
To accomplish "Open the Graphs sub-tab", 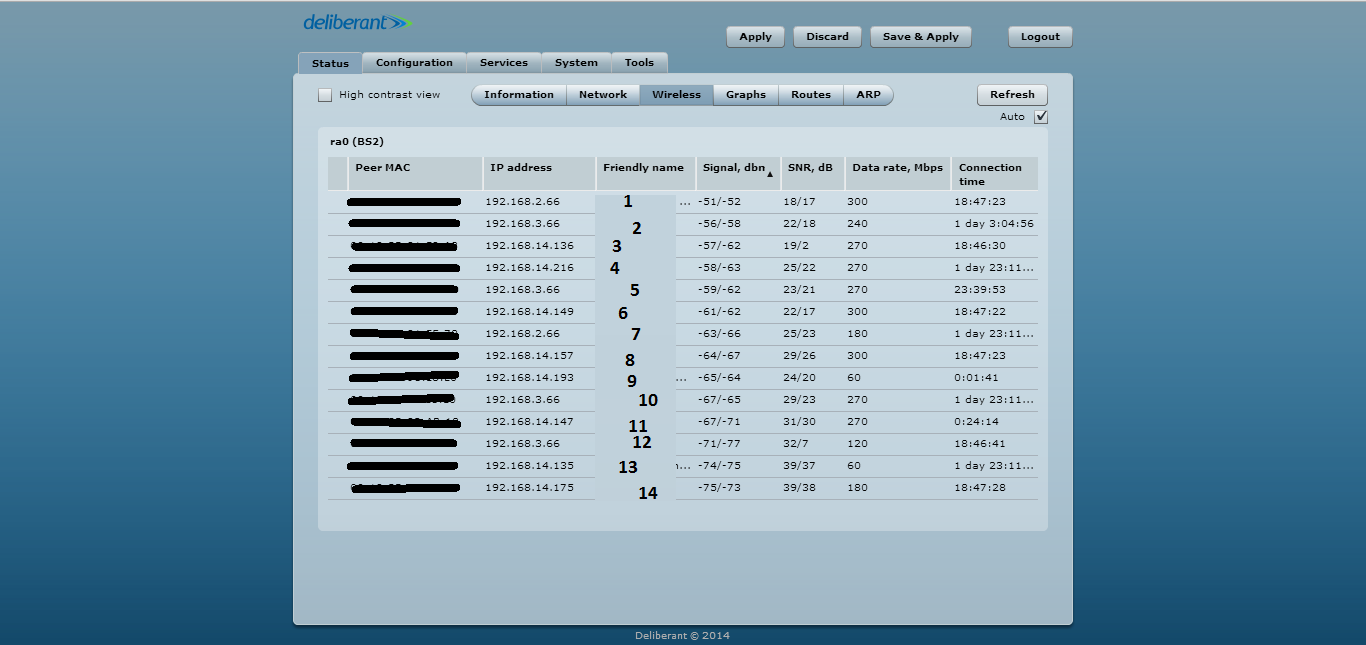I will click(x=746, y=95).
